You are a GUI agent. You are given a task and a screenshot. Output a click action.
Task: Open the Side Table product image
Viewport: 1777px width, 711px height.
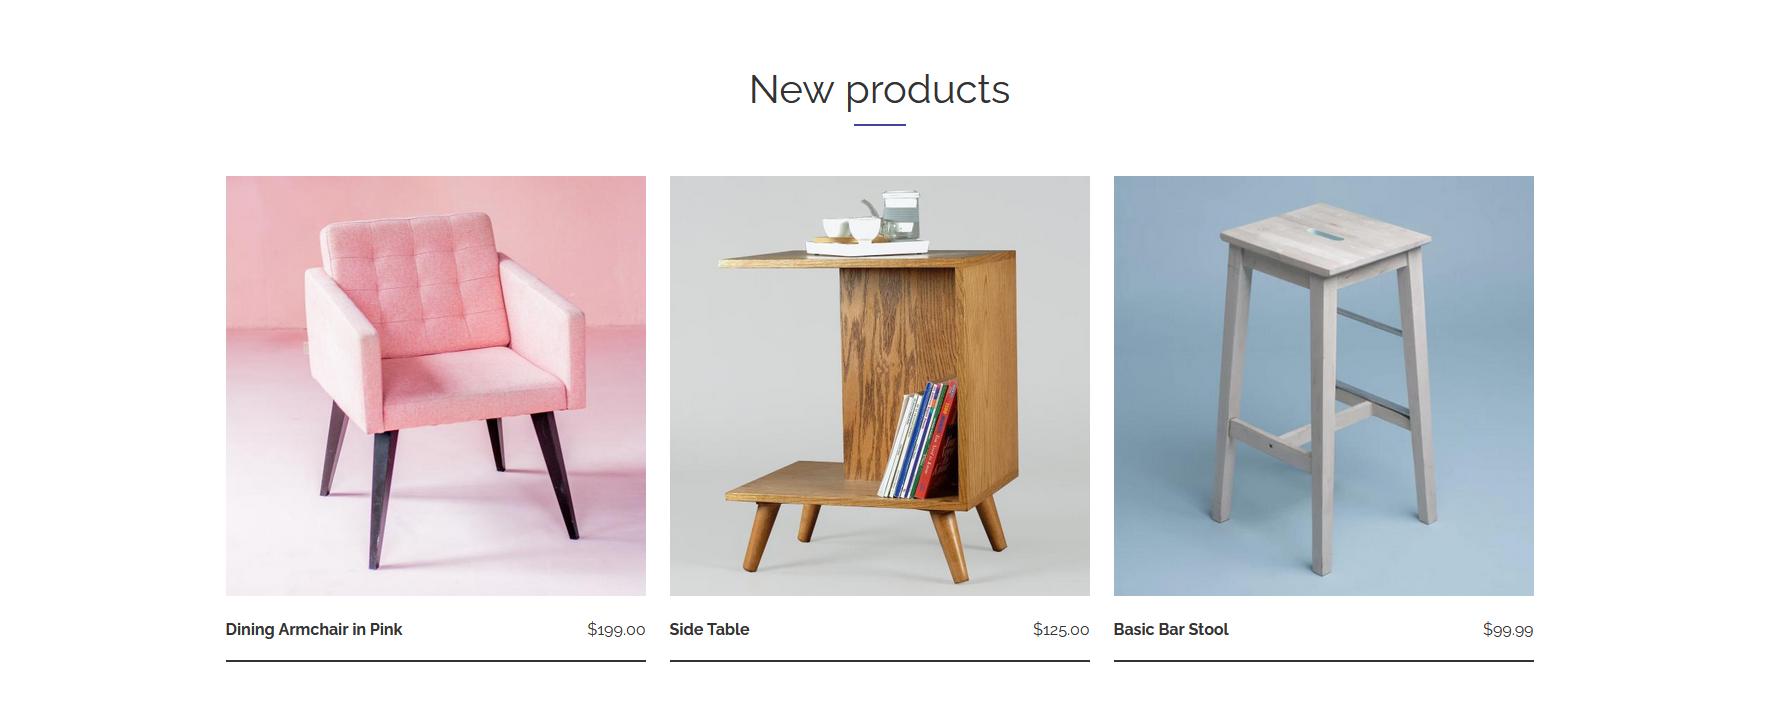point(879,386)
